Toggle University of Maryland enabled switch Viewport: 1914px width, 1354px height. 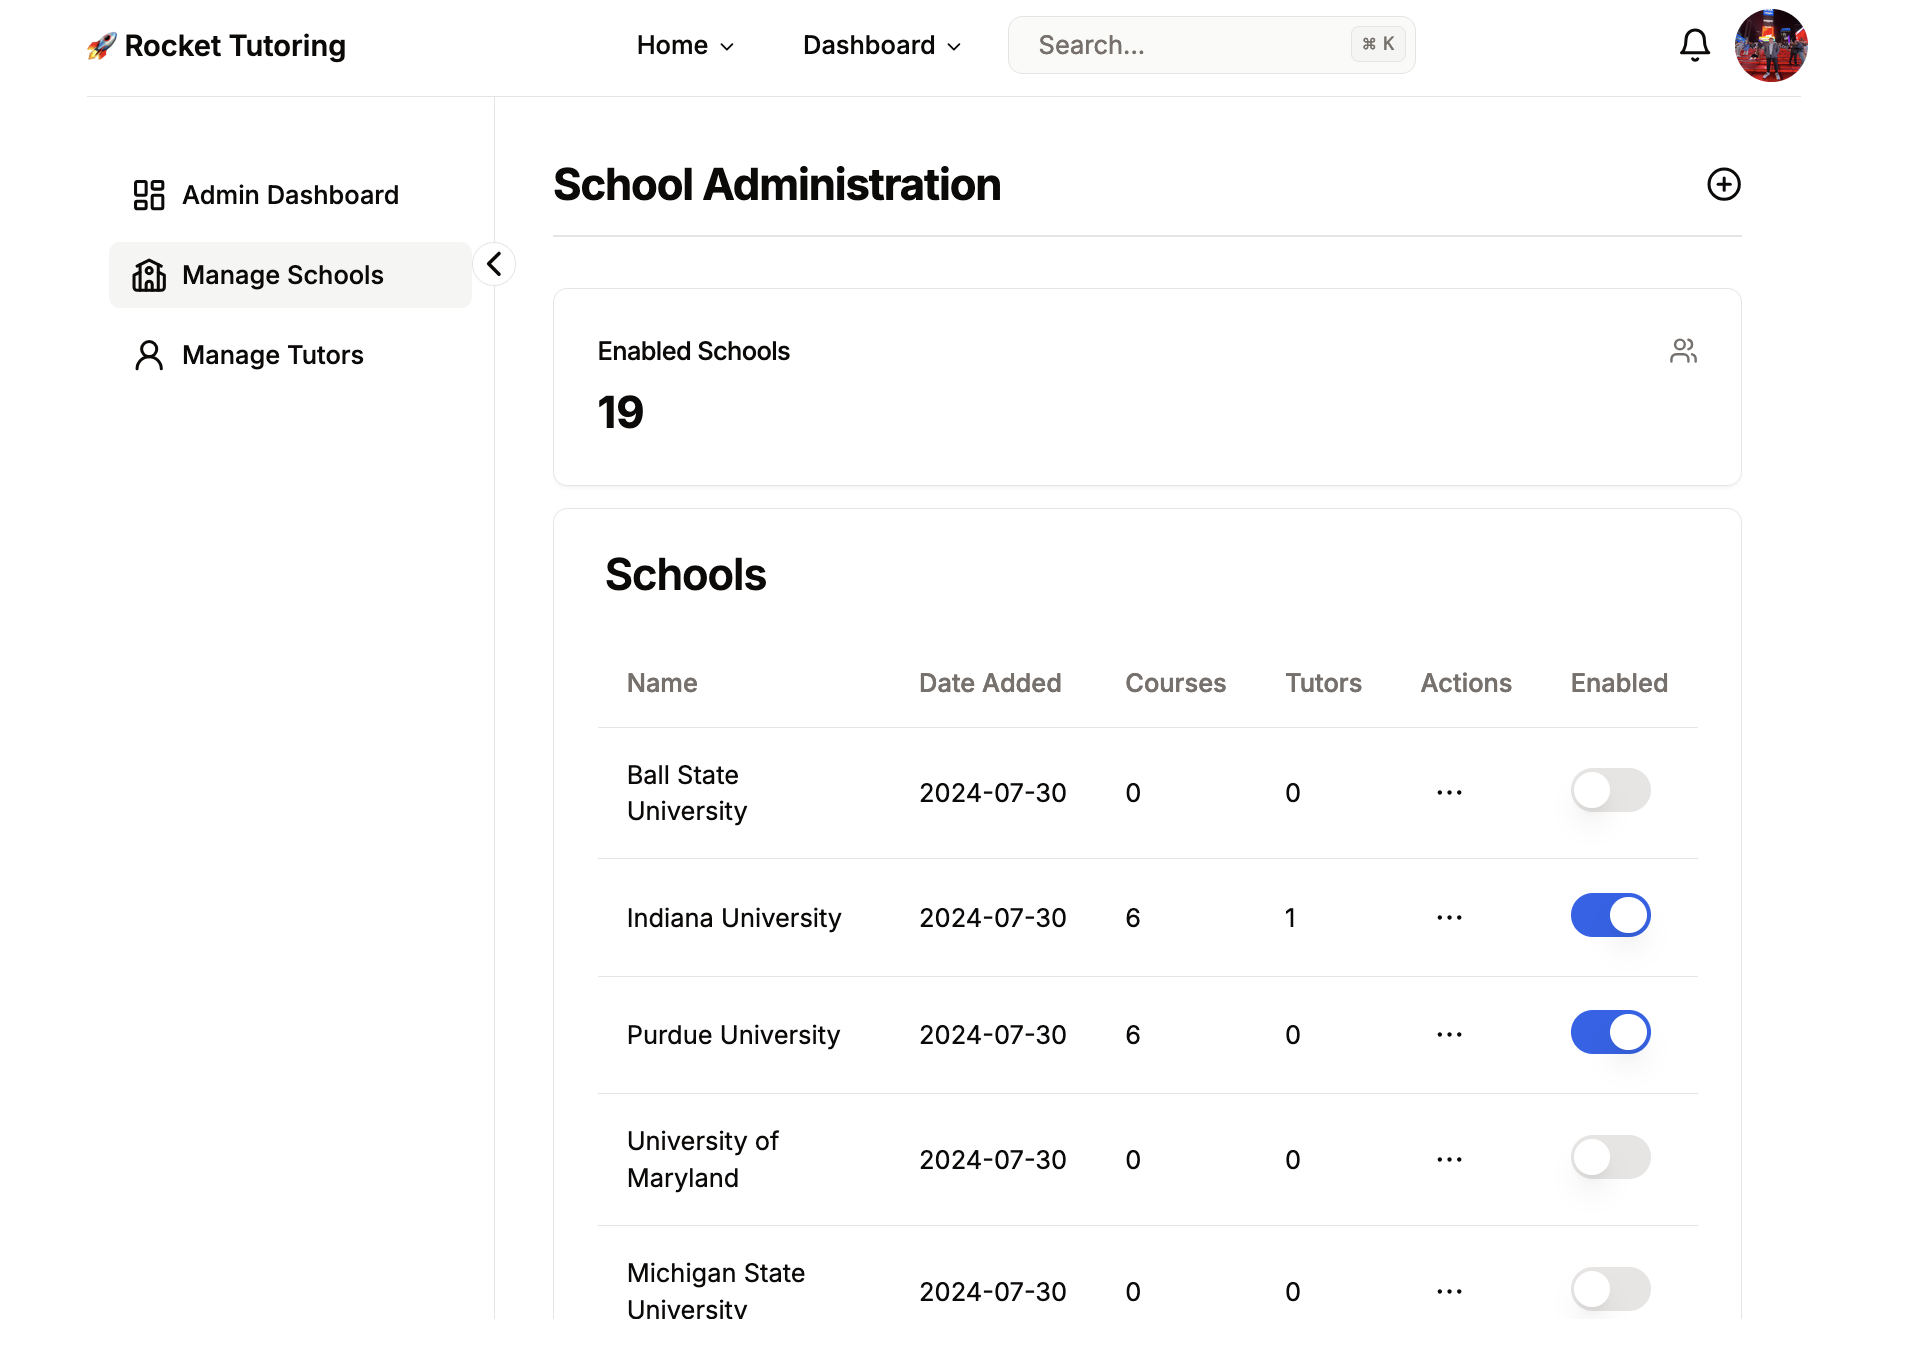(x=1610, y=1157)
